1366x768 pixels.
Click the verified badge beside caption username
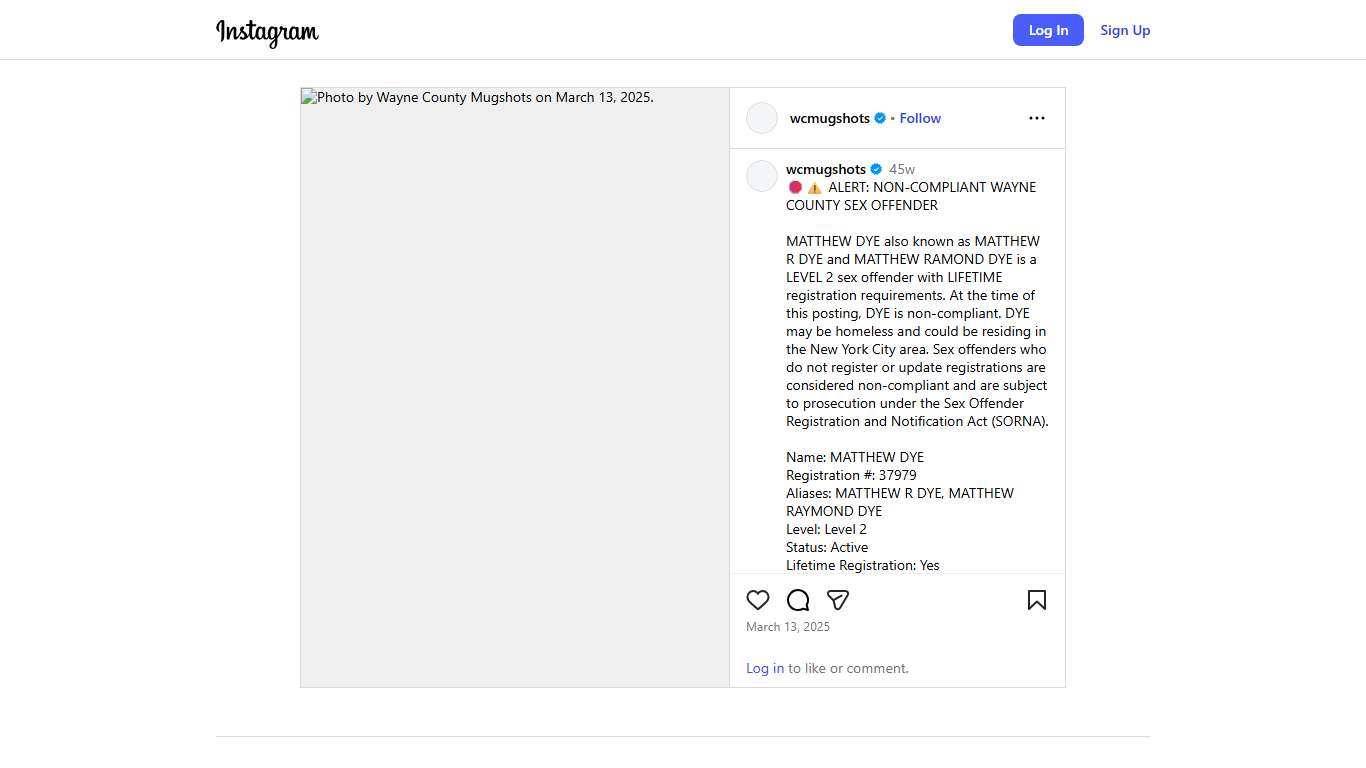[x=876, y=169]
